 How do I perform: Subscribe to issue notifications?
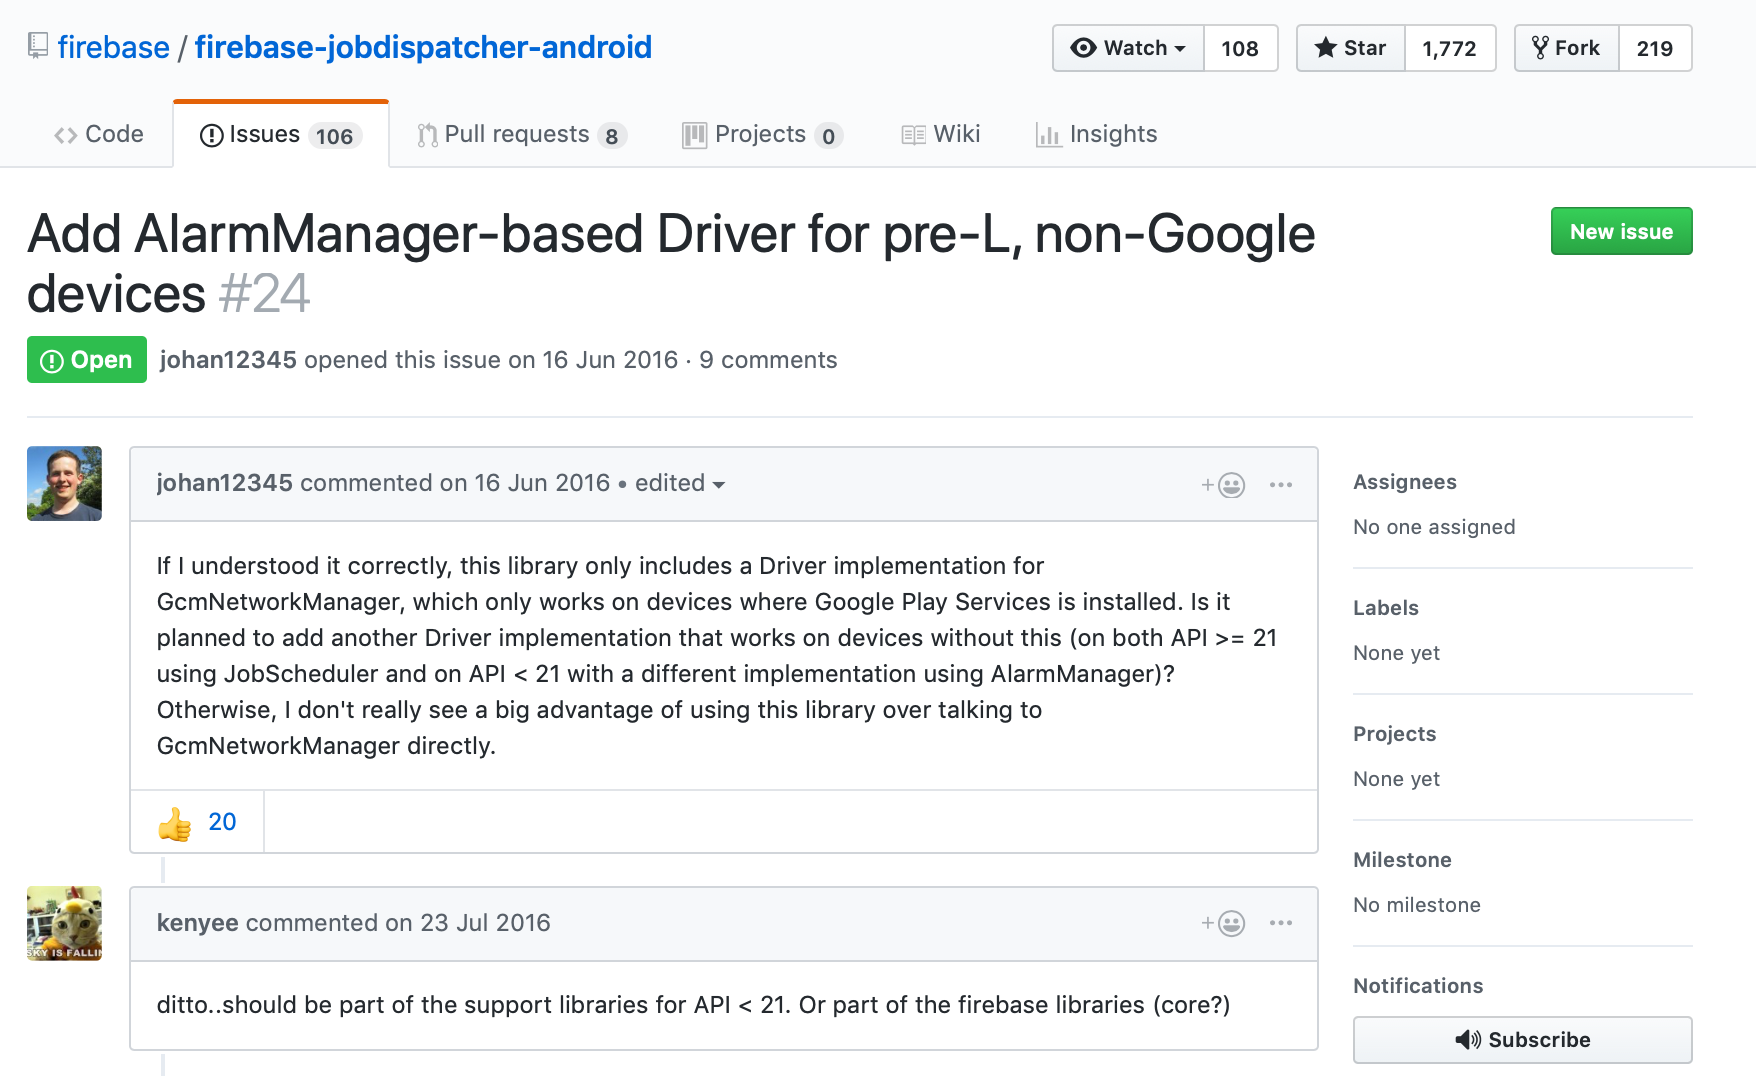coord(1523,1040)
